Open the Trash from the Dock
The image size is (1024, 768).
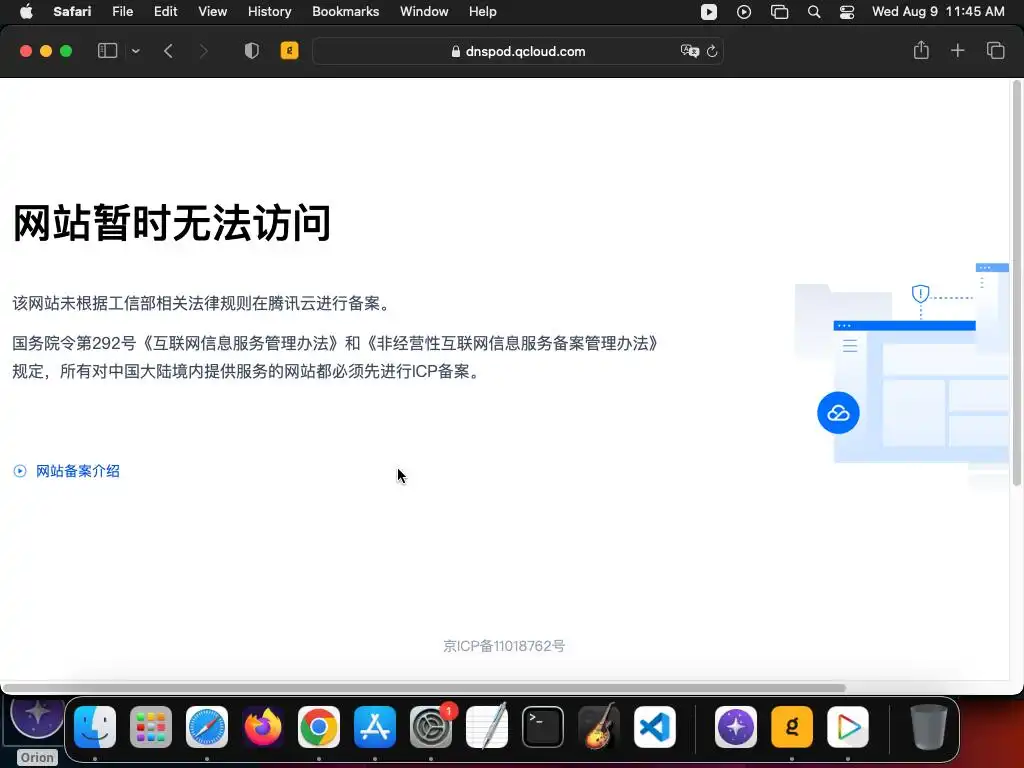pyautogui.click(x=929, y=726)
